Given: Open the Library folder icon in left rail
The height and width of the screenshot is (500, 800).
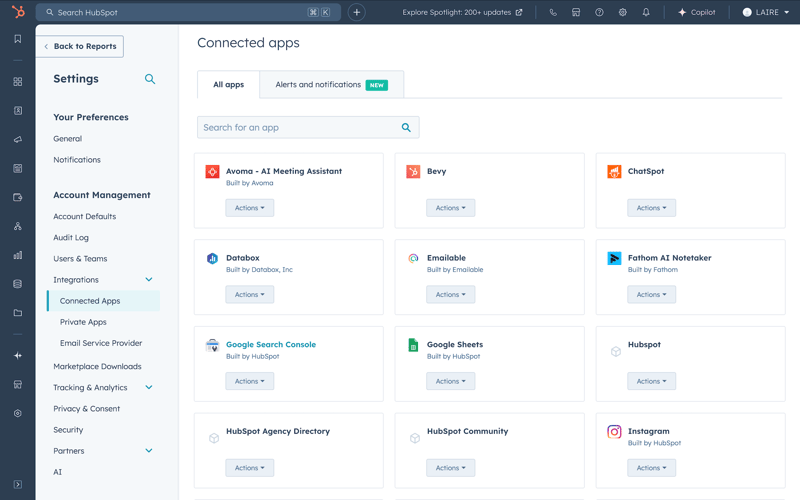Looking at the screenshot, I should pyautogui.click(x=18, y=313).
